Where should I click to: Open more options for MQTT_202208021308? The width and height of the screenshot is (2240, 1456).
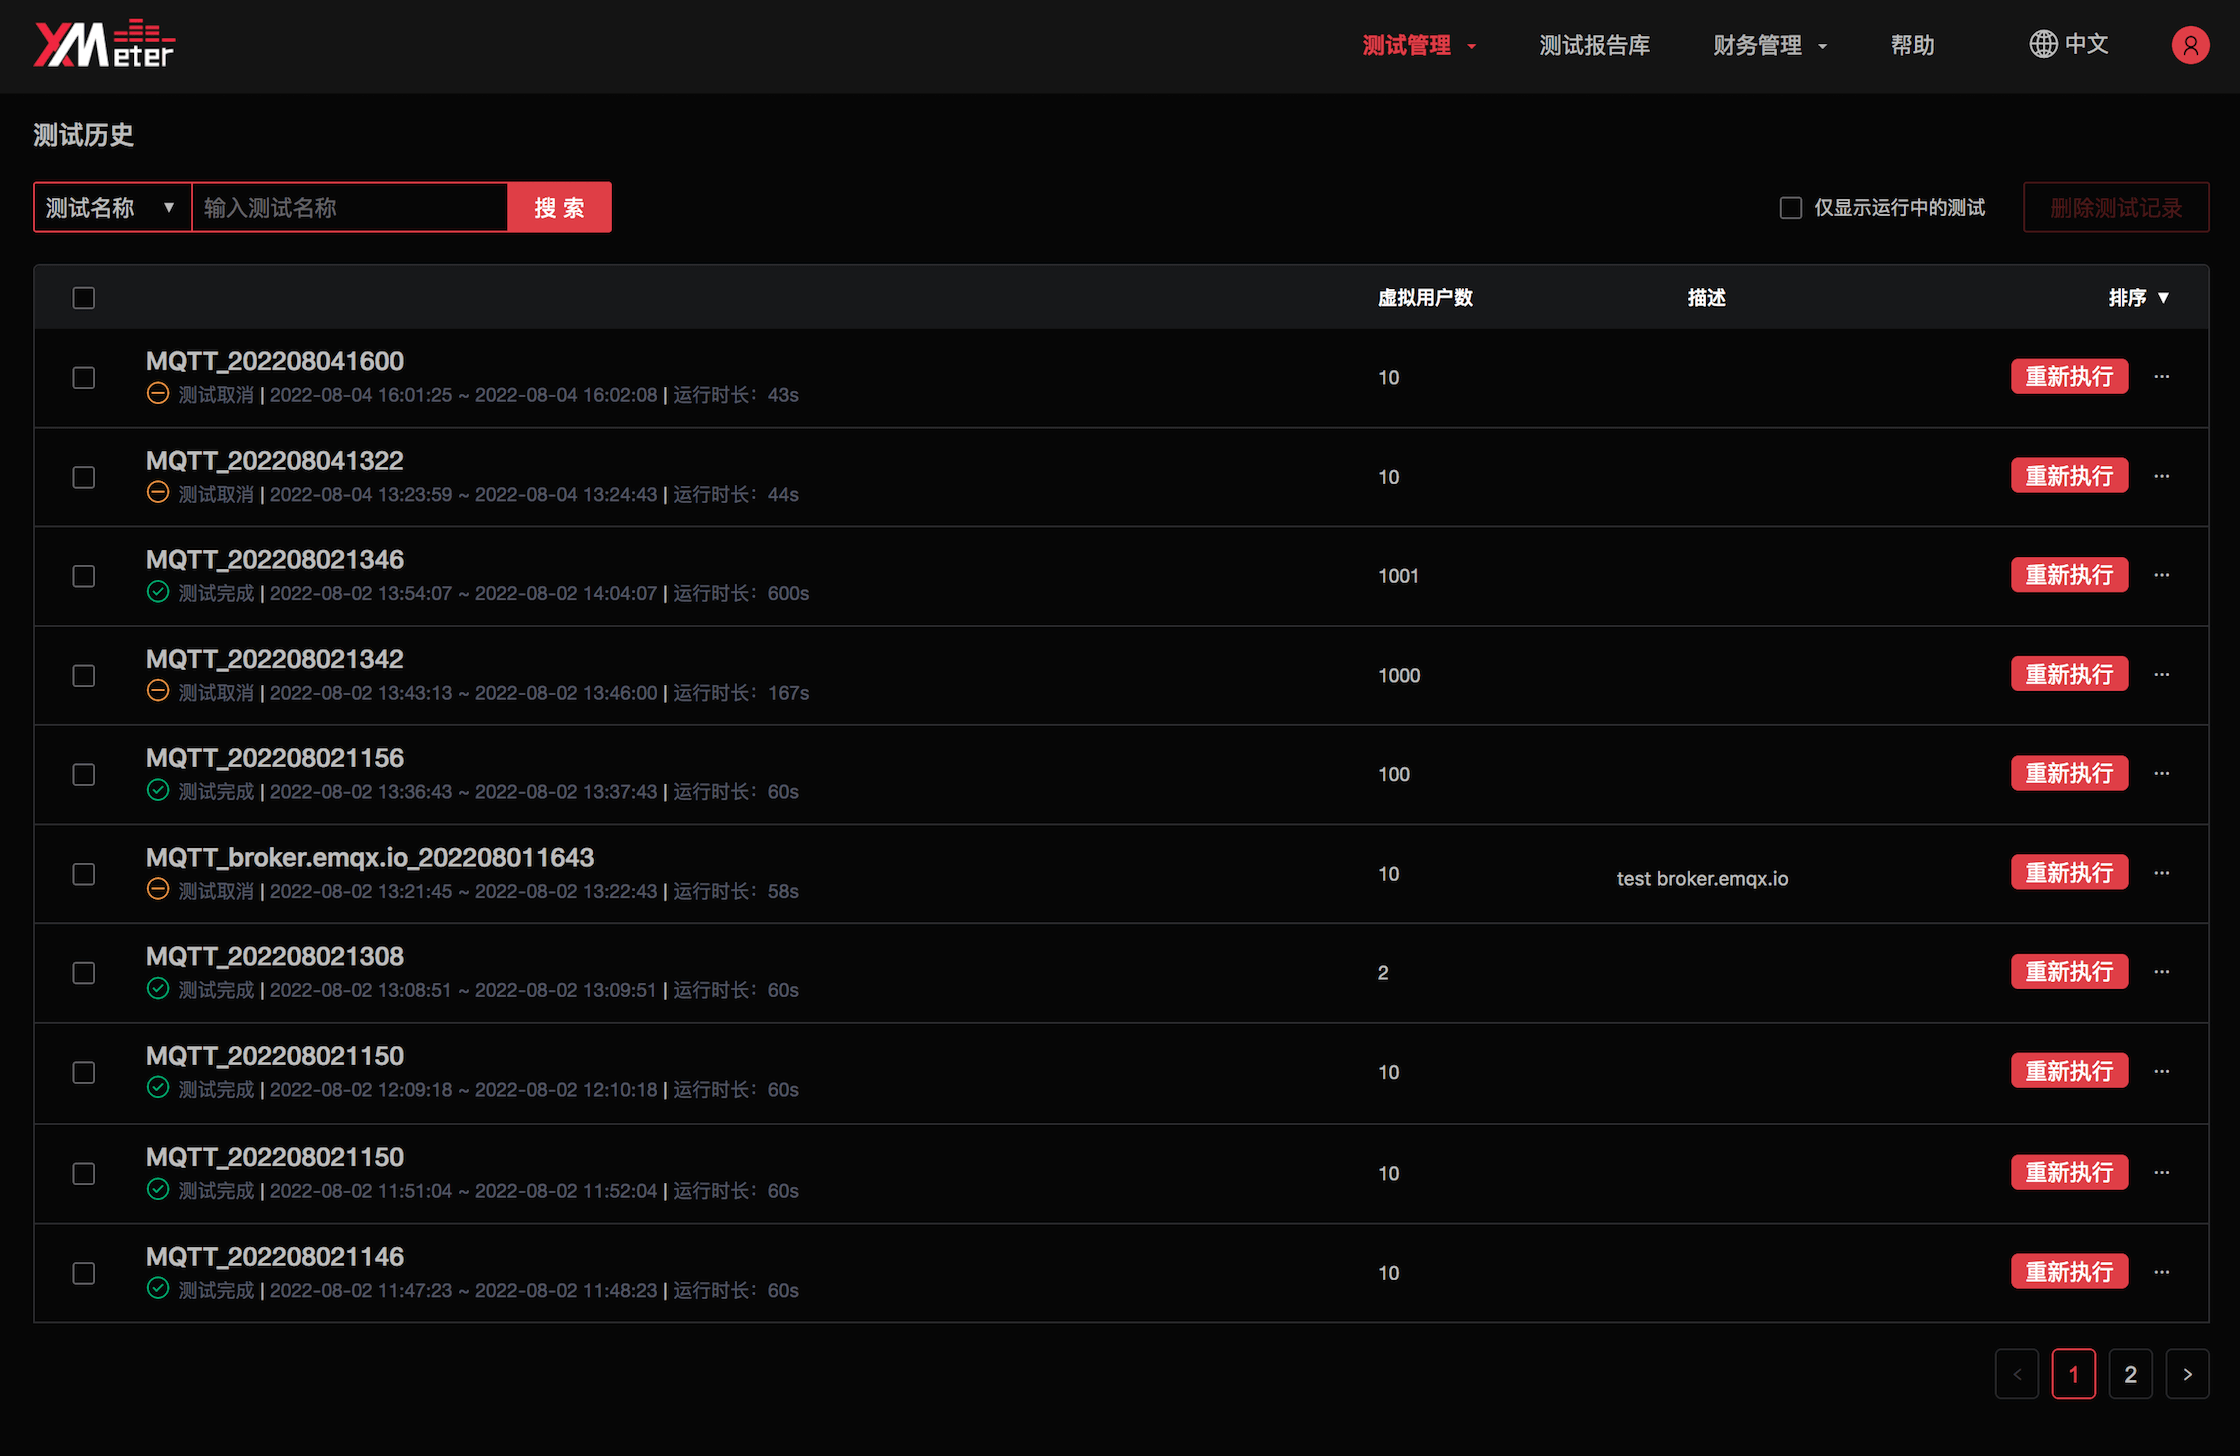[x=2162, y=972]
